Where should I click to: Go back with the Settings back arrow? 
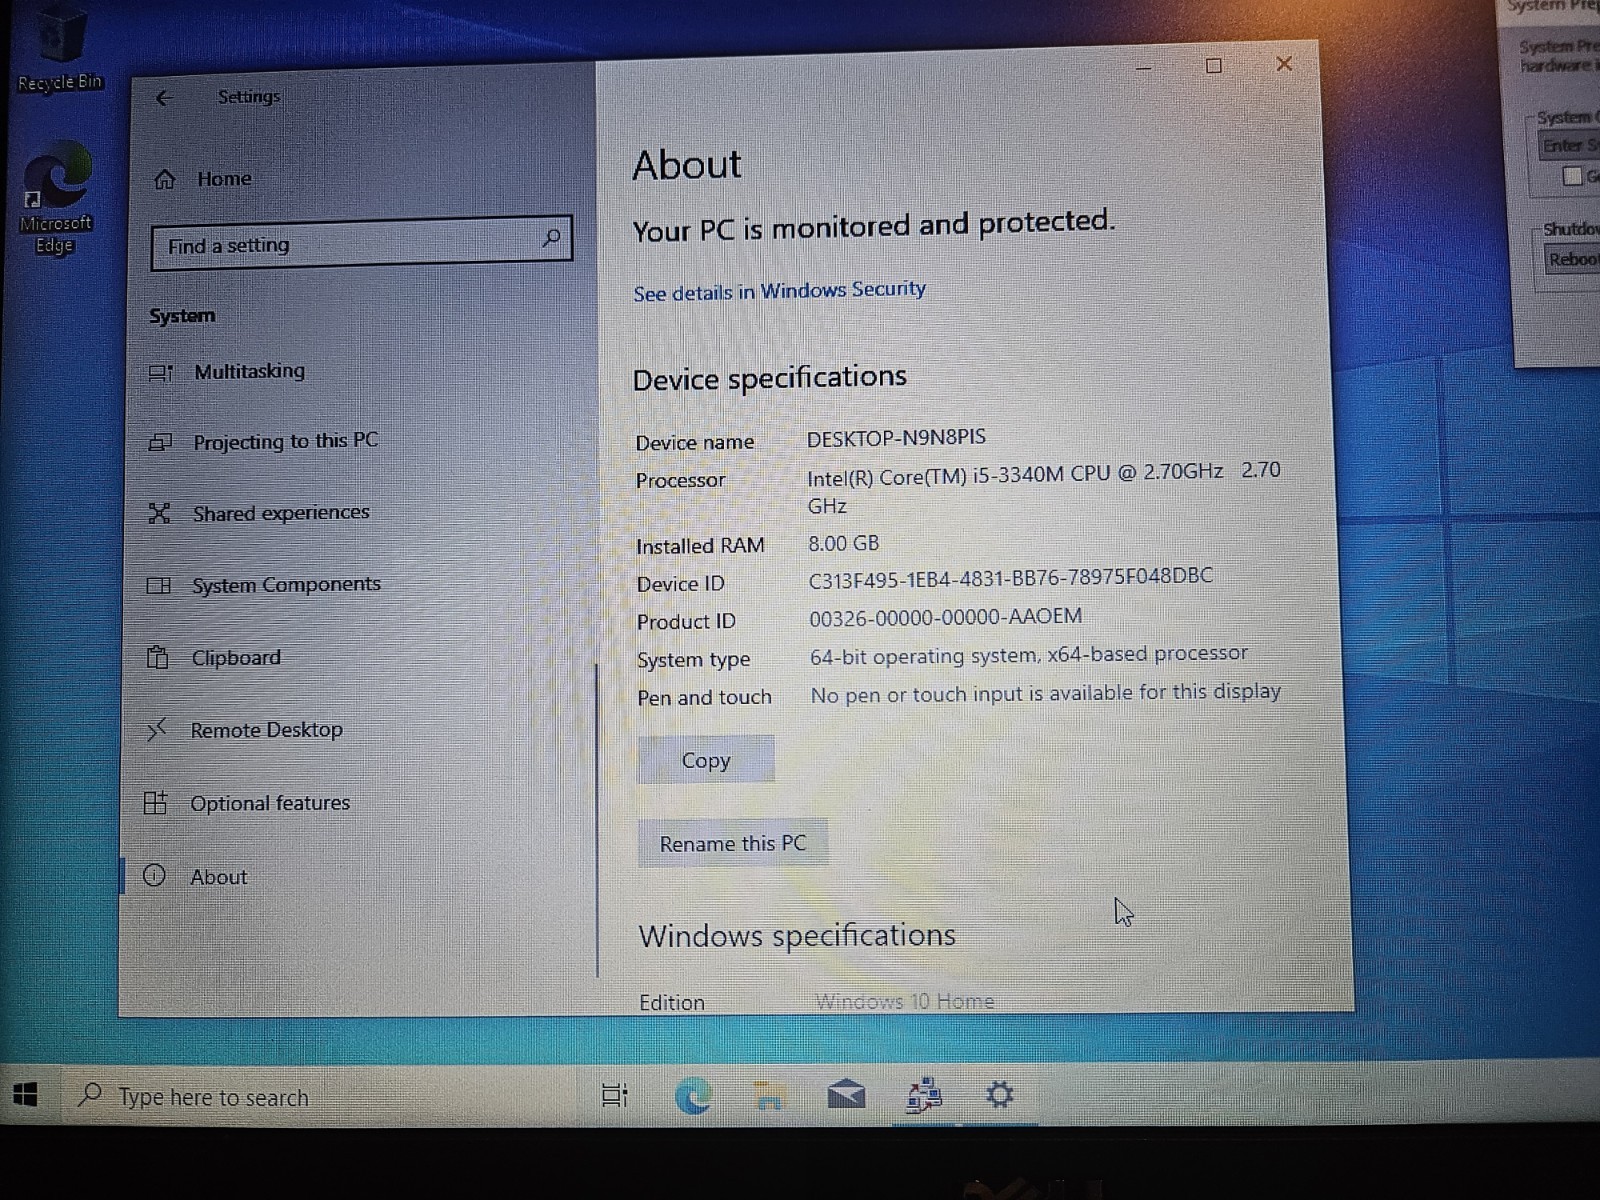click(164, 98)
